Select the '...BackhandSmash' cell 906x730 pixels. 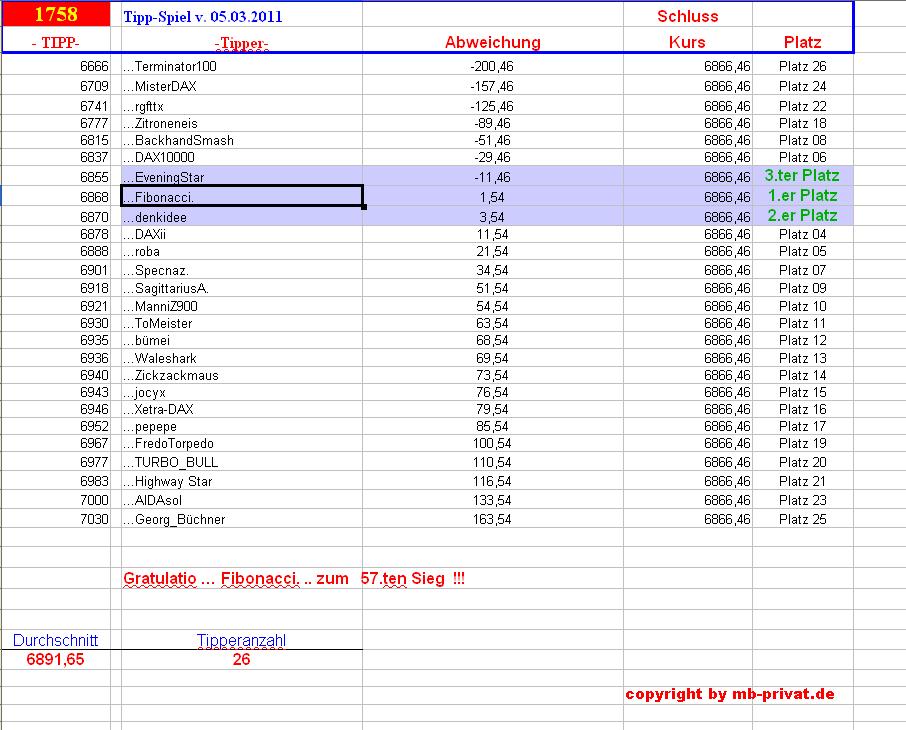(x=242, y=140)
